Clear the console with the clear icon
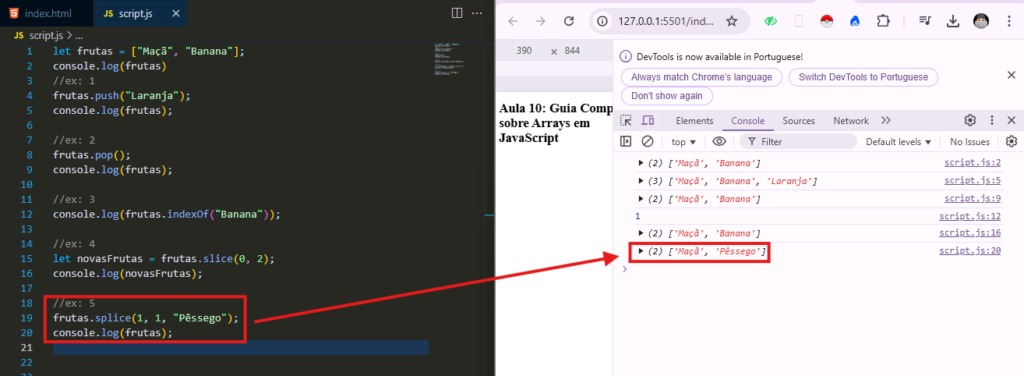The width and height of the screenshot is (1024, 376). pos(647,142)
